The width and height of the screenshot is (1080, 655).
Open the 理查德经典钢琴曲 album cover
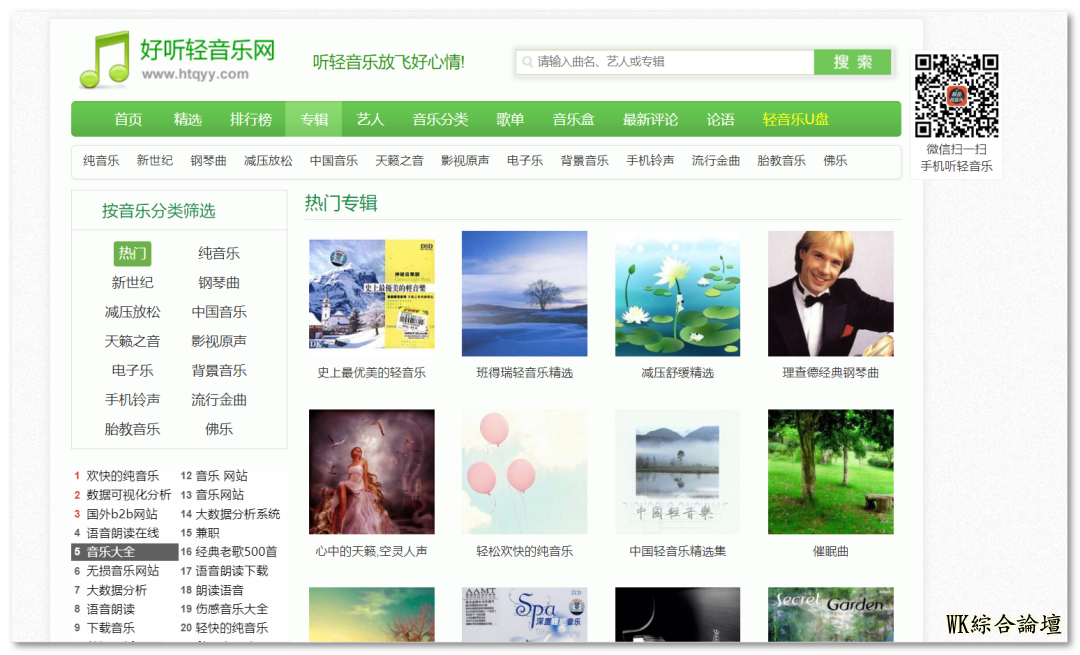coord(831,293)
